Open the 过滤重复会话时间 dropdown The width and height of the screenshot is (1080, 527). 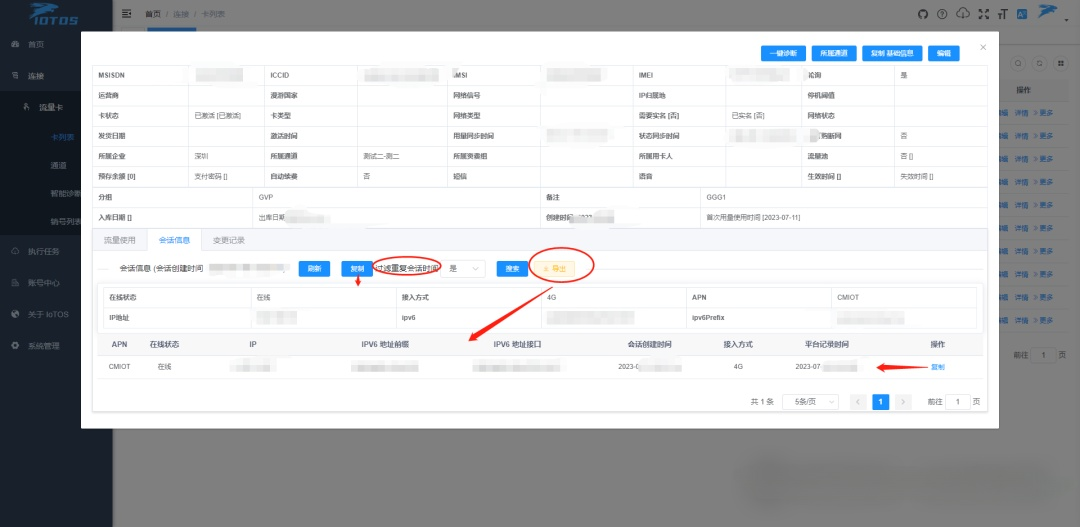(x=463, y=269)
